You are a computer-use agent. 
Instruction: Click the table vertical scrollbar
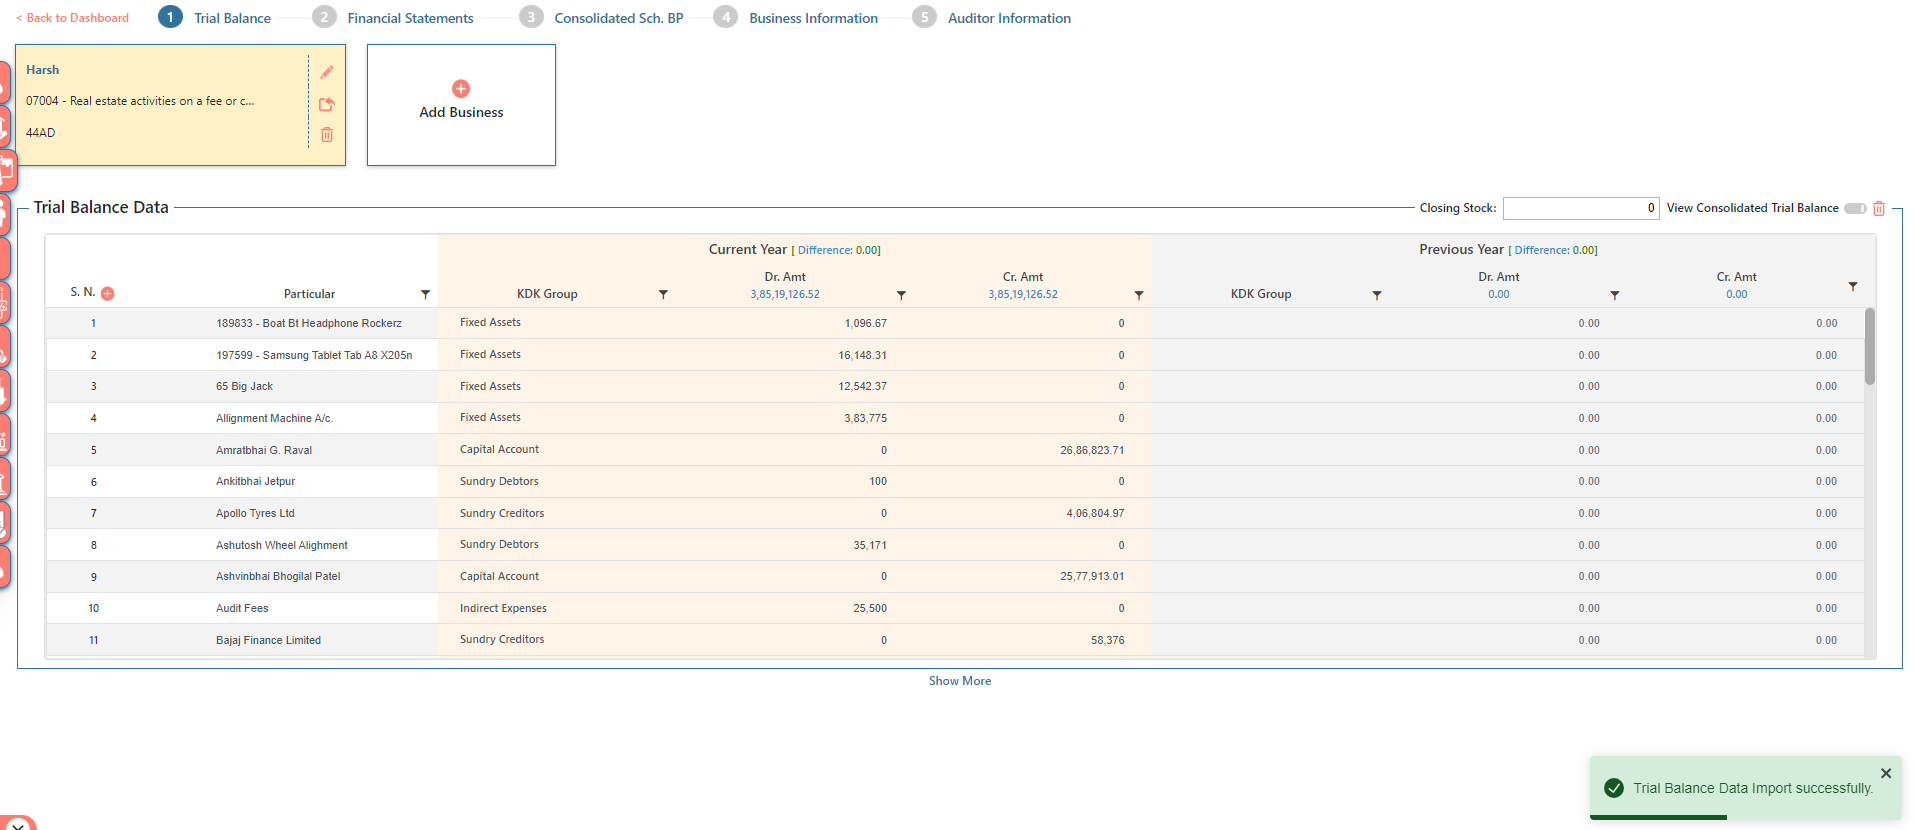click(1870, 346)
